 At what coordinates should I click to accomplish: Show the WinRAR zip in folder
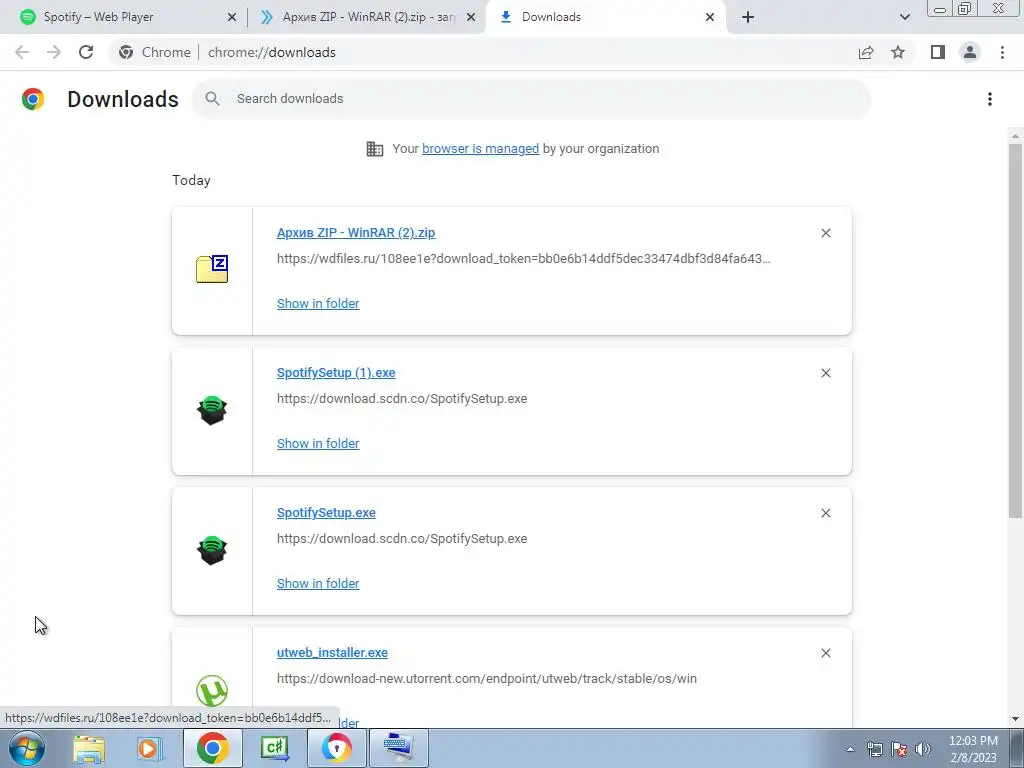tap(317, 304)
